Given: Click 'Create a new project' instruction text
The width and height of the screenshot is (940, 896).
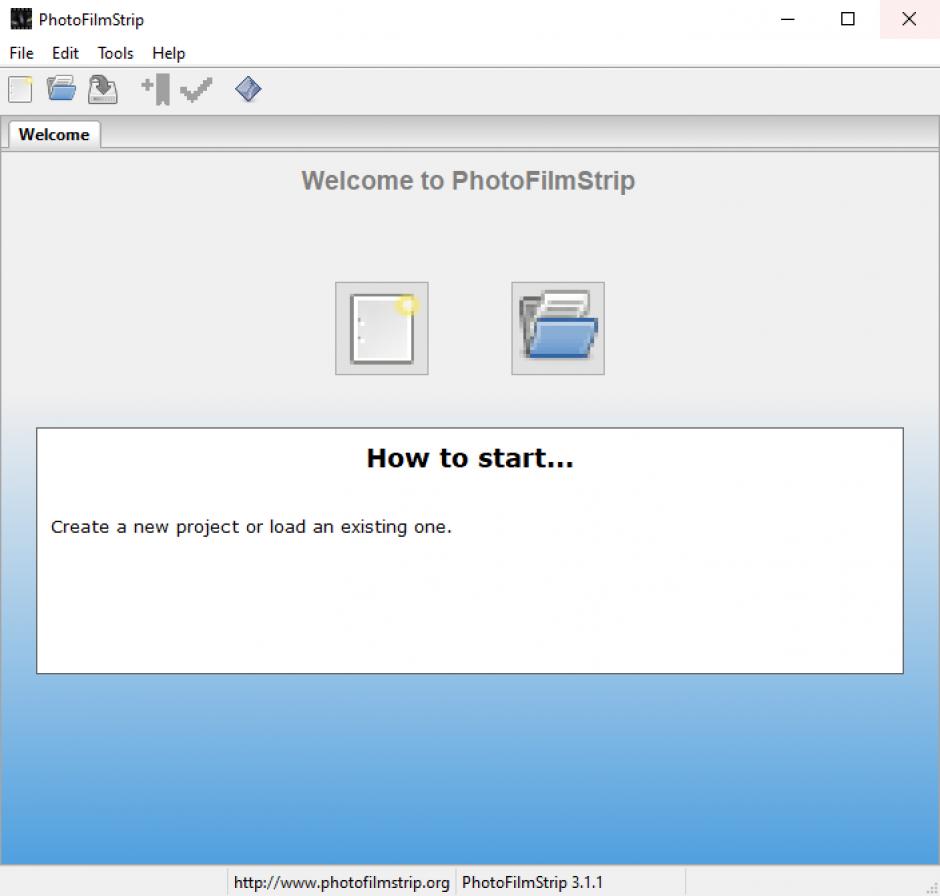Looking at the screenshot, I should pyautogui.click(x=251, y=527).
